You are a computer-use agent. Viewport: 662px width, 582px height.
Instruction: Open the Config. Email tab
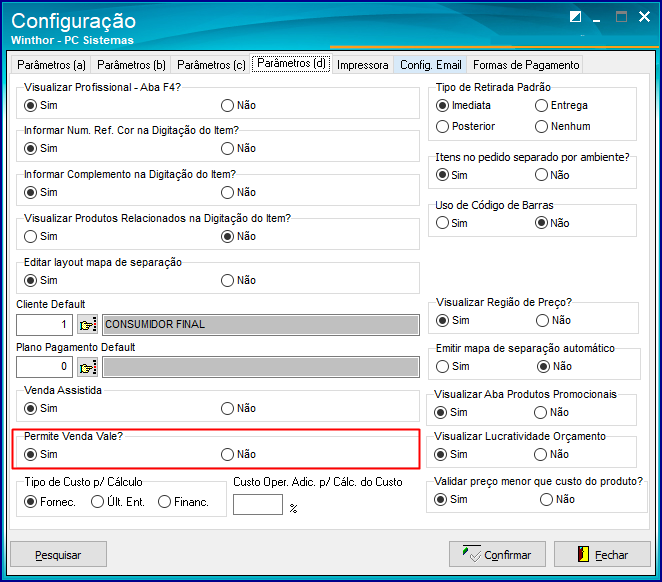(x=431, y=65)
